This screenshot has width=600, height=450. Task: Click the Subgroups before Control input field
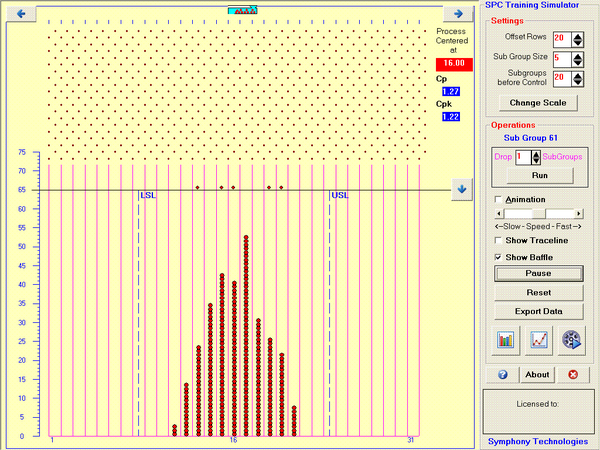562,79
